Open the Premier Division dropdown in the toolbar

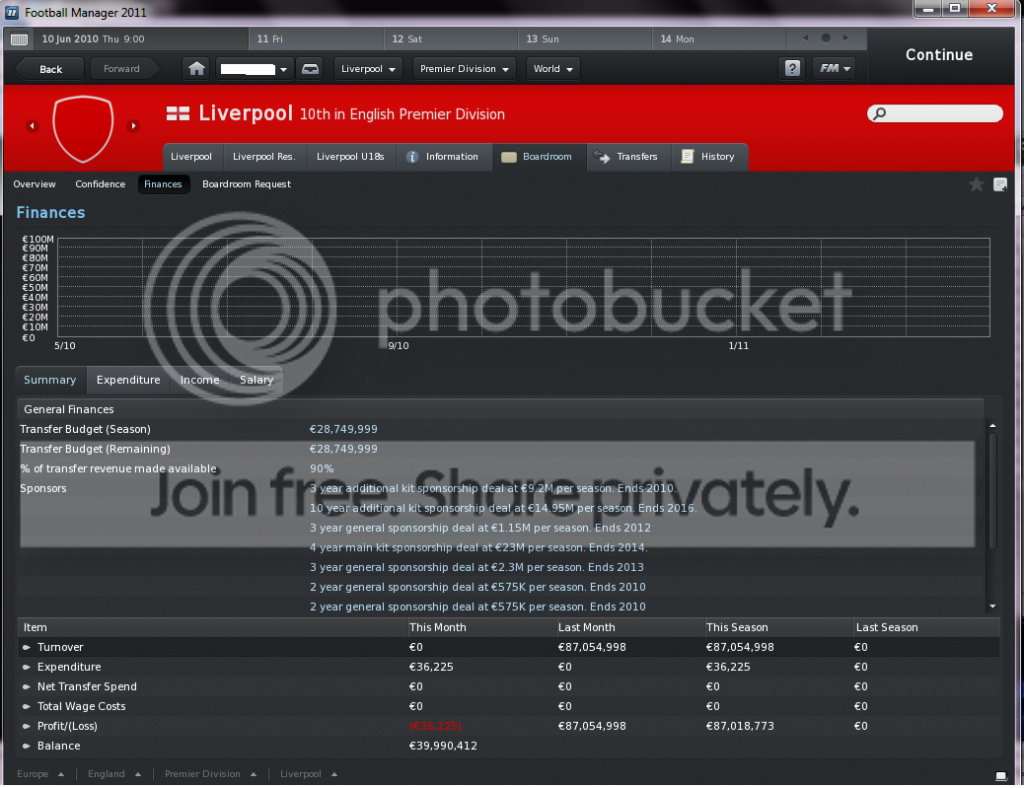[465, 69]
